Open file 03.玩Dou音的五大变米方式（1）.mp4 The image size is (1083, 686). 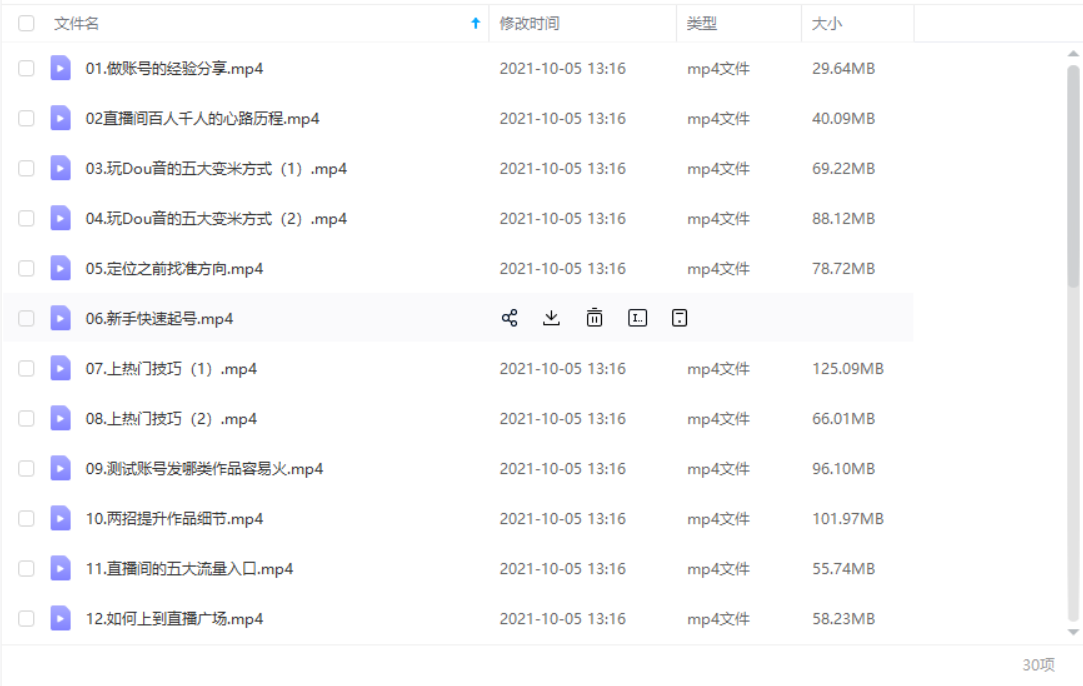tap(216, 169)
